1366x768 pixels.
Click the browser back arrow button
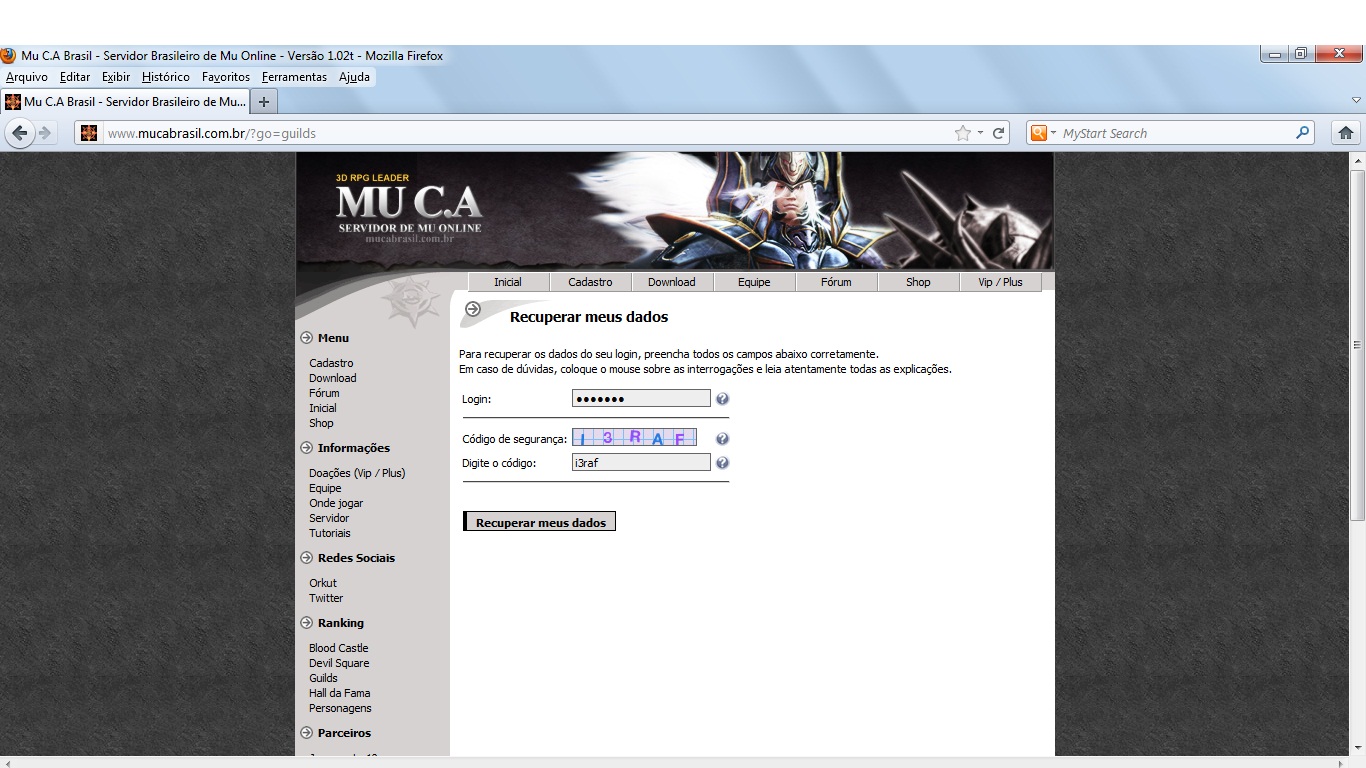20,133
